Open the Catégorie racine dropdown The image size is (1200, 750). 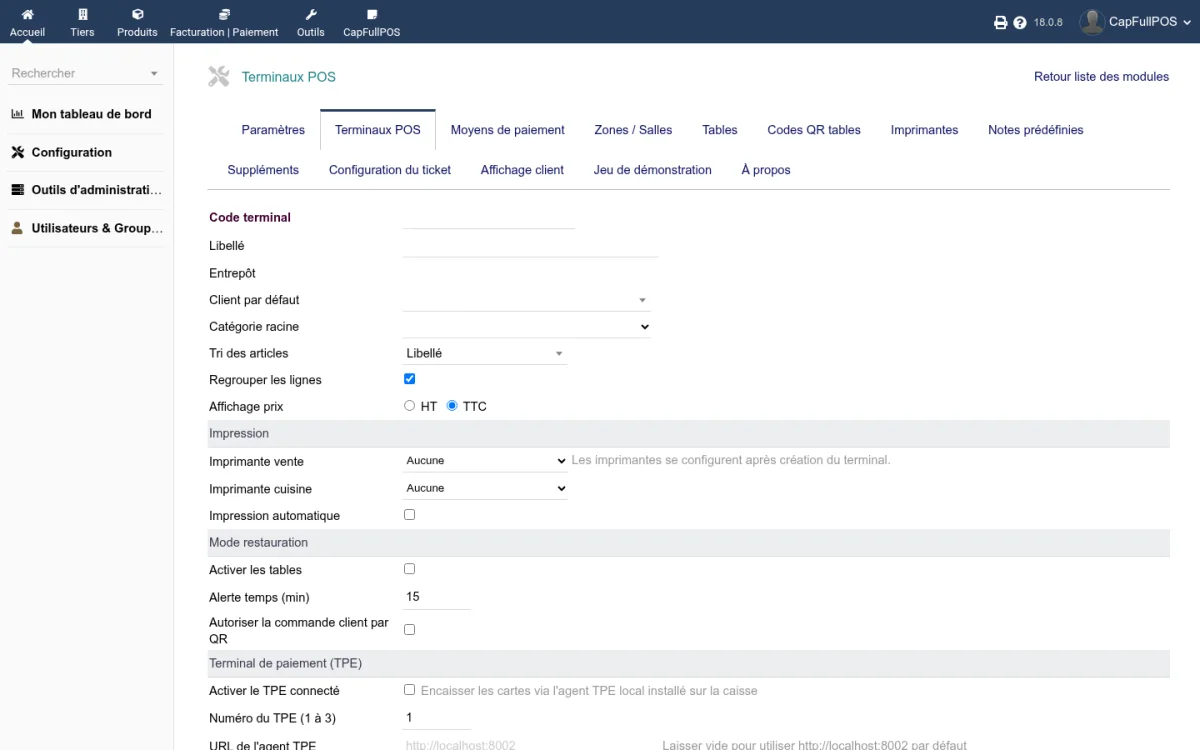click(x=527, y=326)
